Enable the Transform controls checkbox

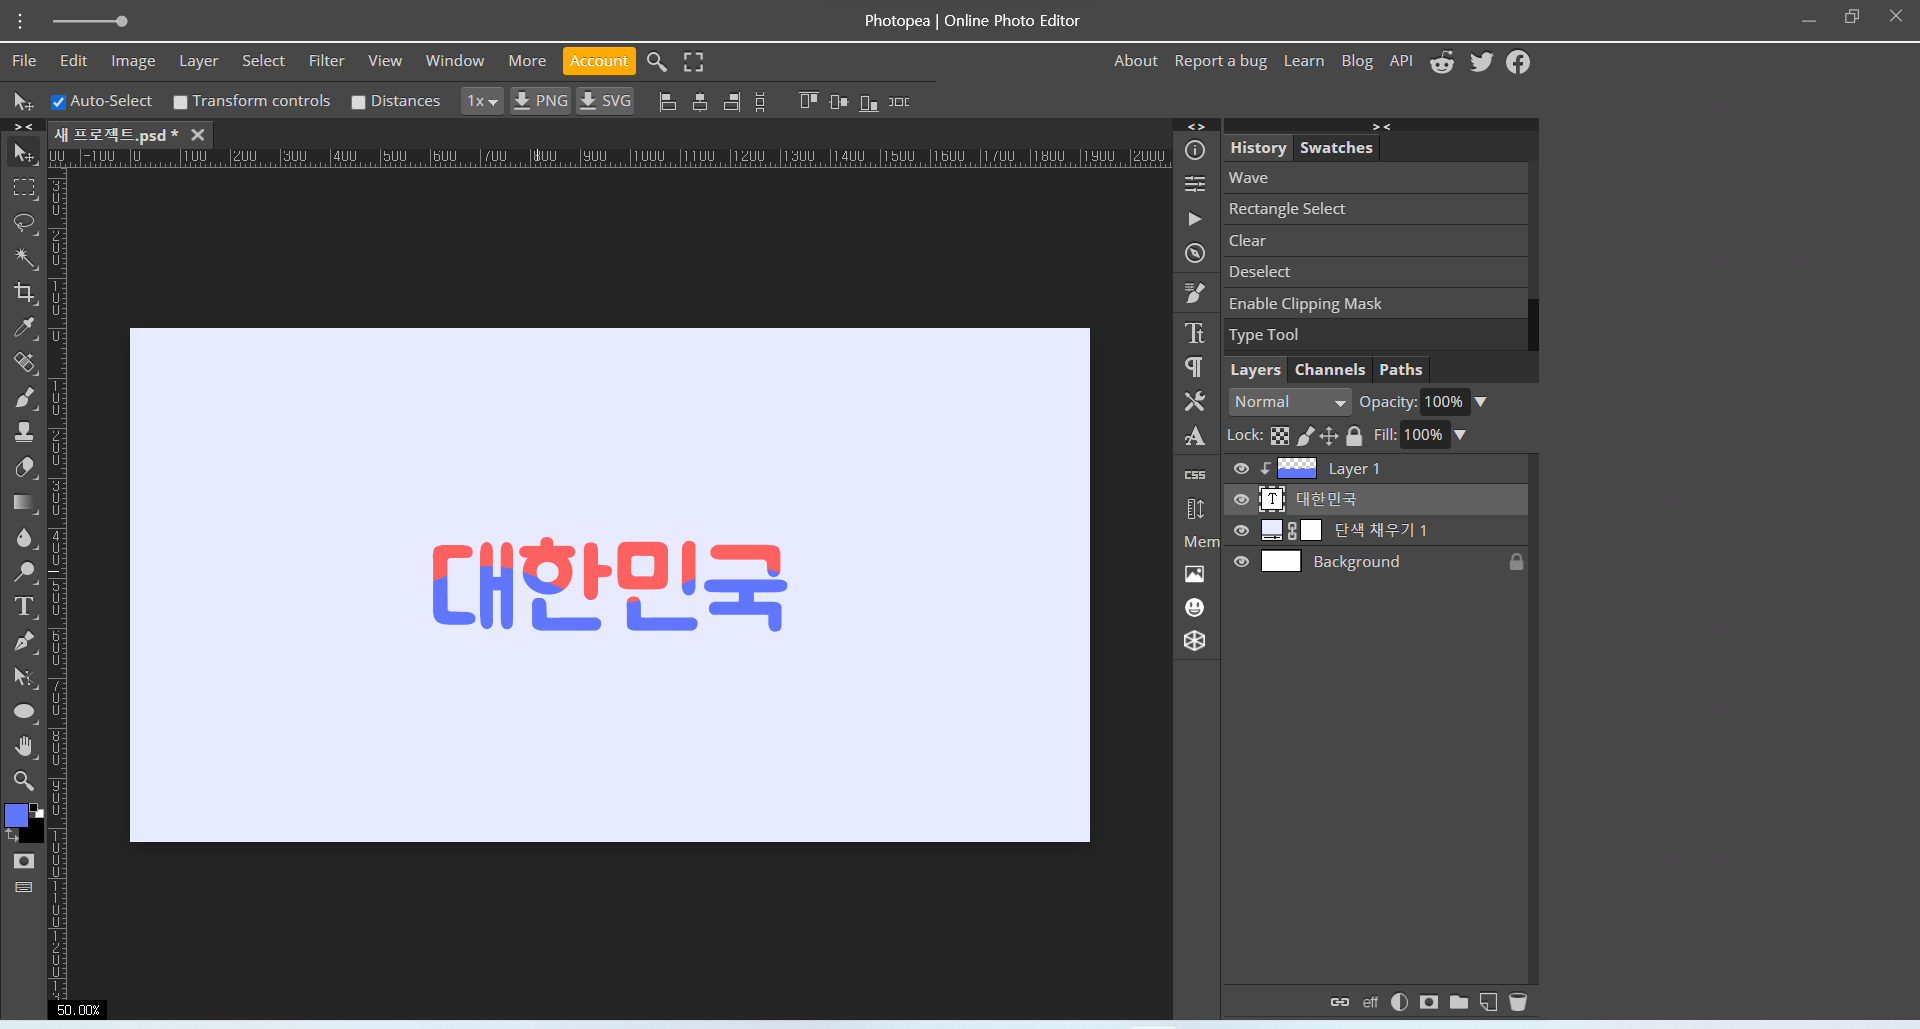tap(180, 102)
